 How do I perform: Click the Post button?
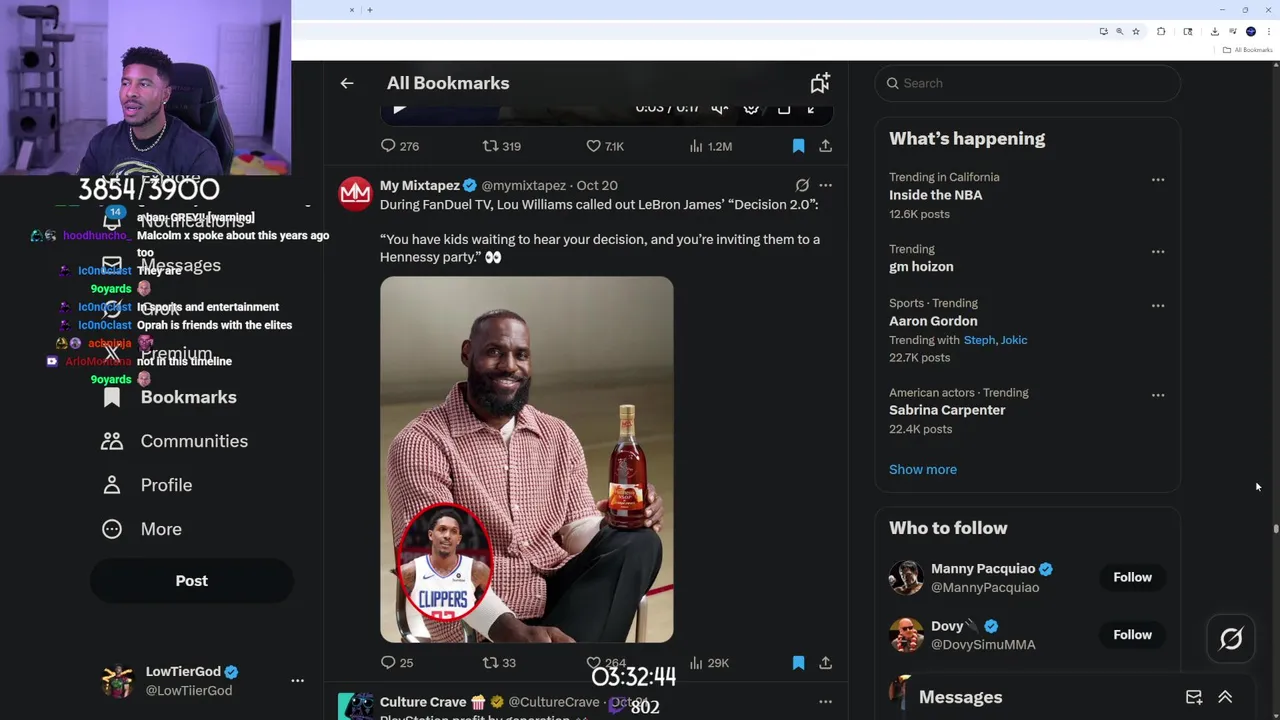(x=192, y=581)
